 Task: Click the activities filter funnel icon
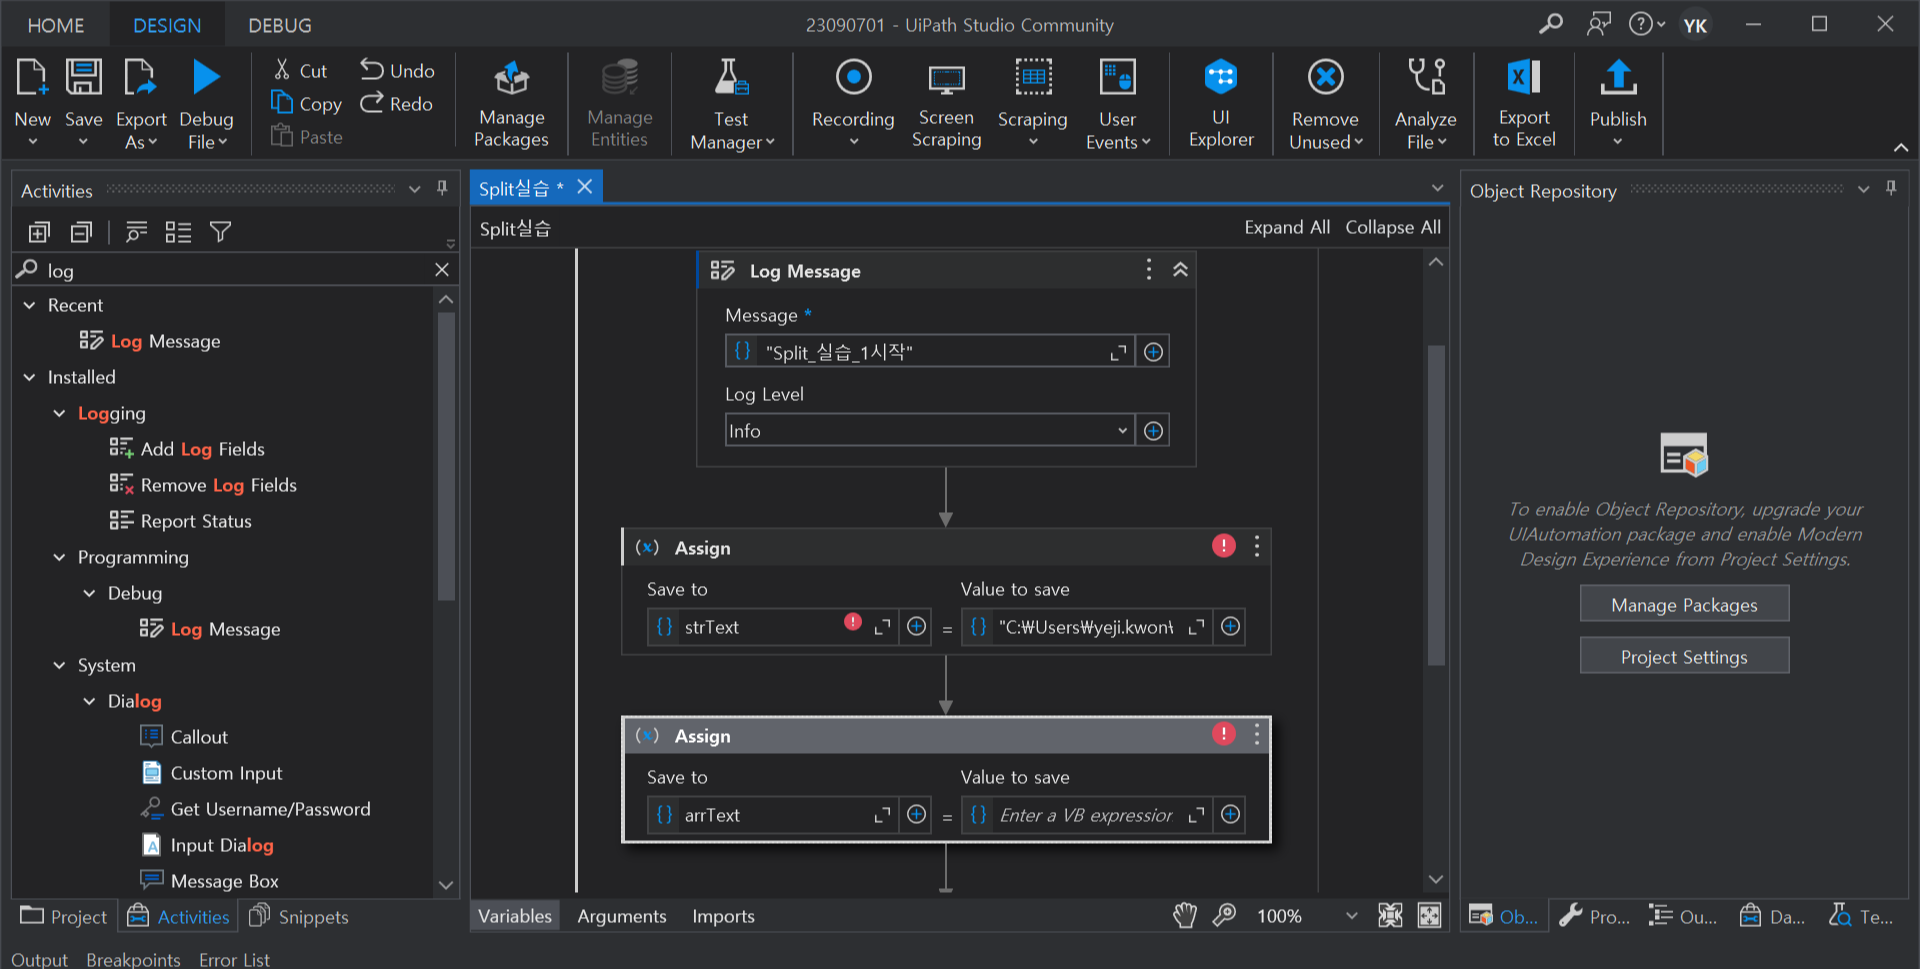tap(220, 232)
